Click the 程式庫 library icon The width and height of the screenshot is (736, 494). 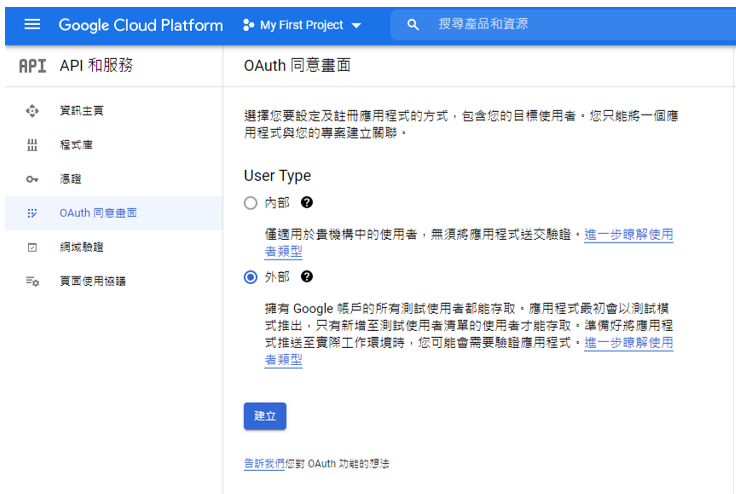pyautogui.click(x=32, y=145)
